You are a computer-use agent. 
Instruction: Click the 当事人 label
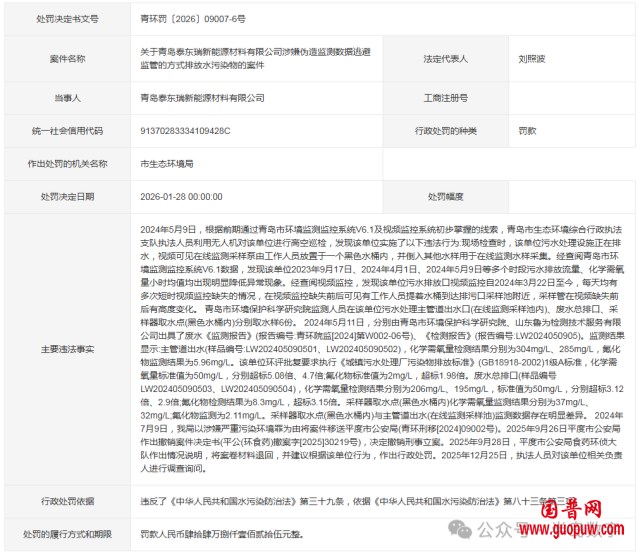coord(67,98)
